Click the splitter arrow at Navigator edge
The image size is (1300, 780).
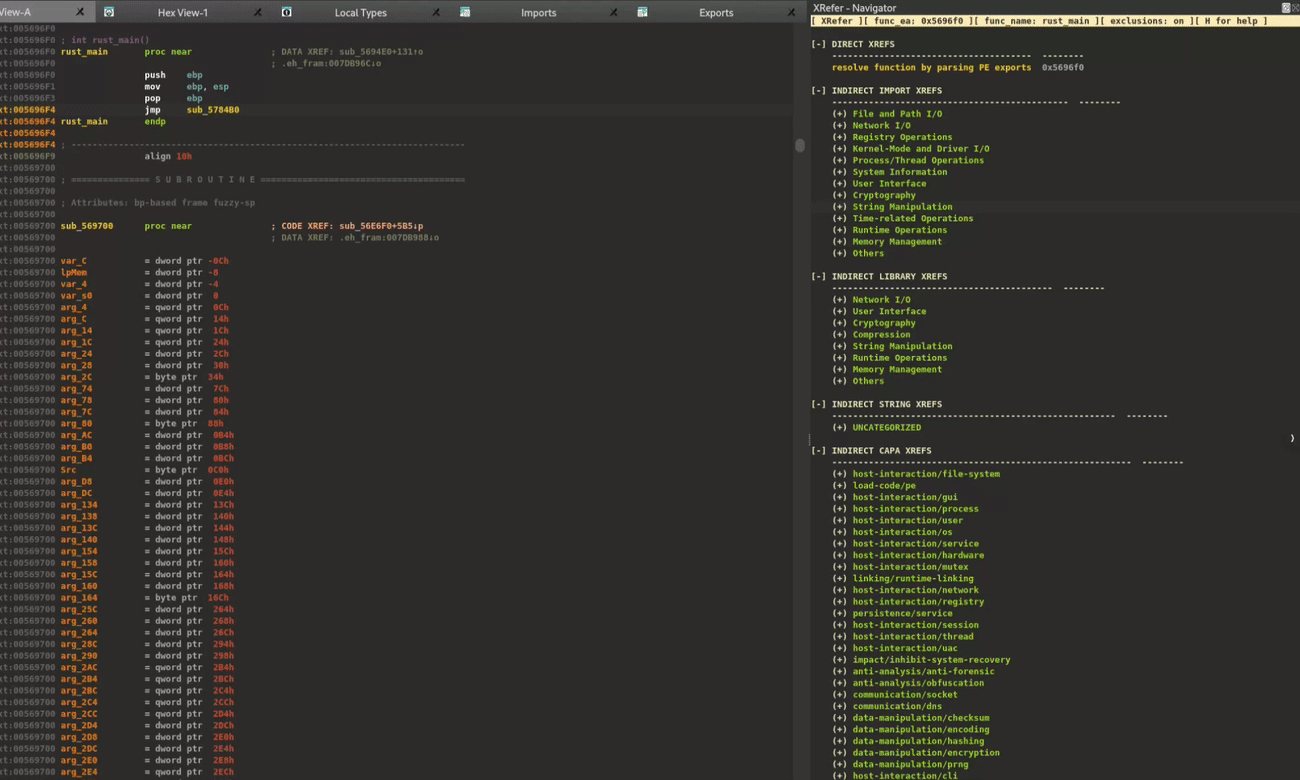coord(1292,439)
